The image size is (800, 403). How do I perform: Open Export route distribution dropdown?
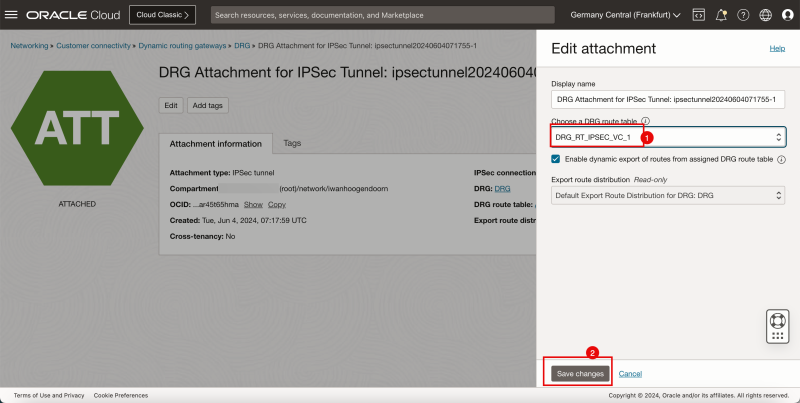(668, 195)
